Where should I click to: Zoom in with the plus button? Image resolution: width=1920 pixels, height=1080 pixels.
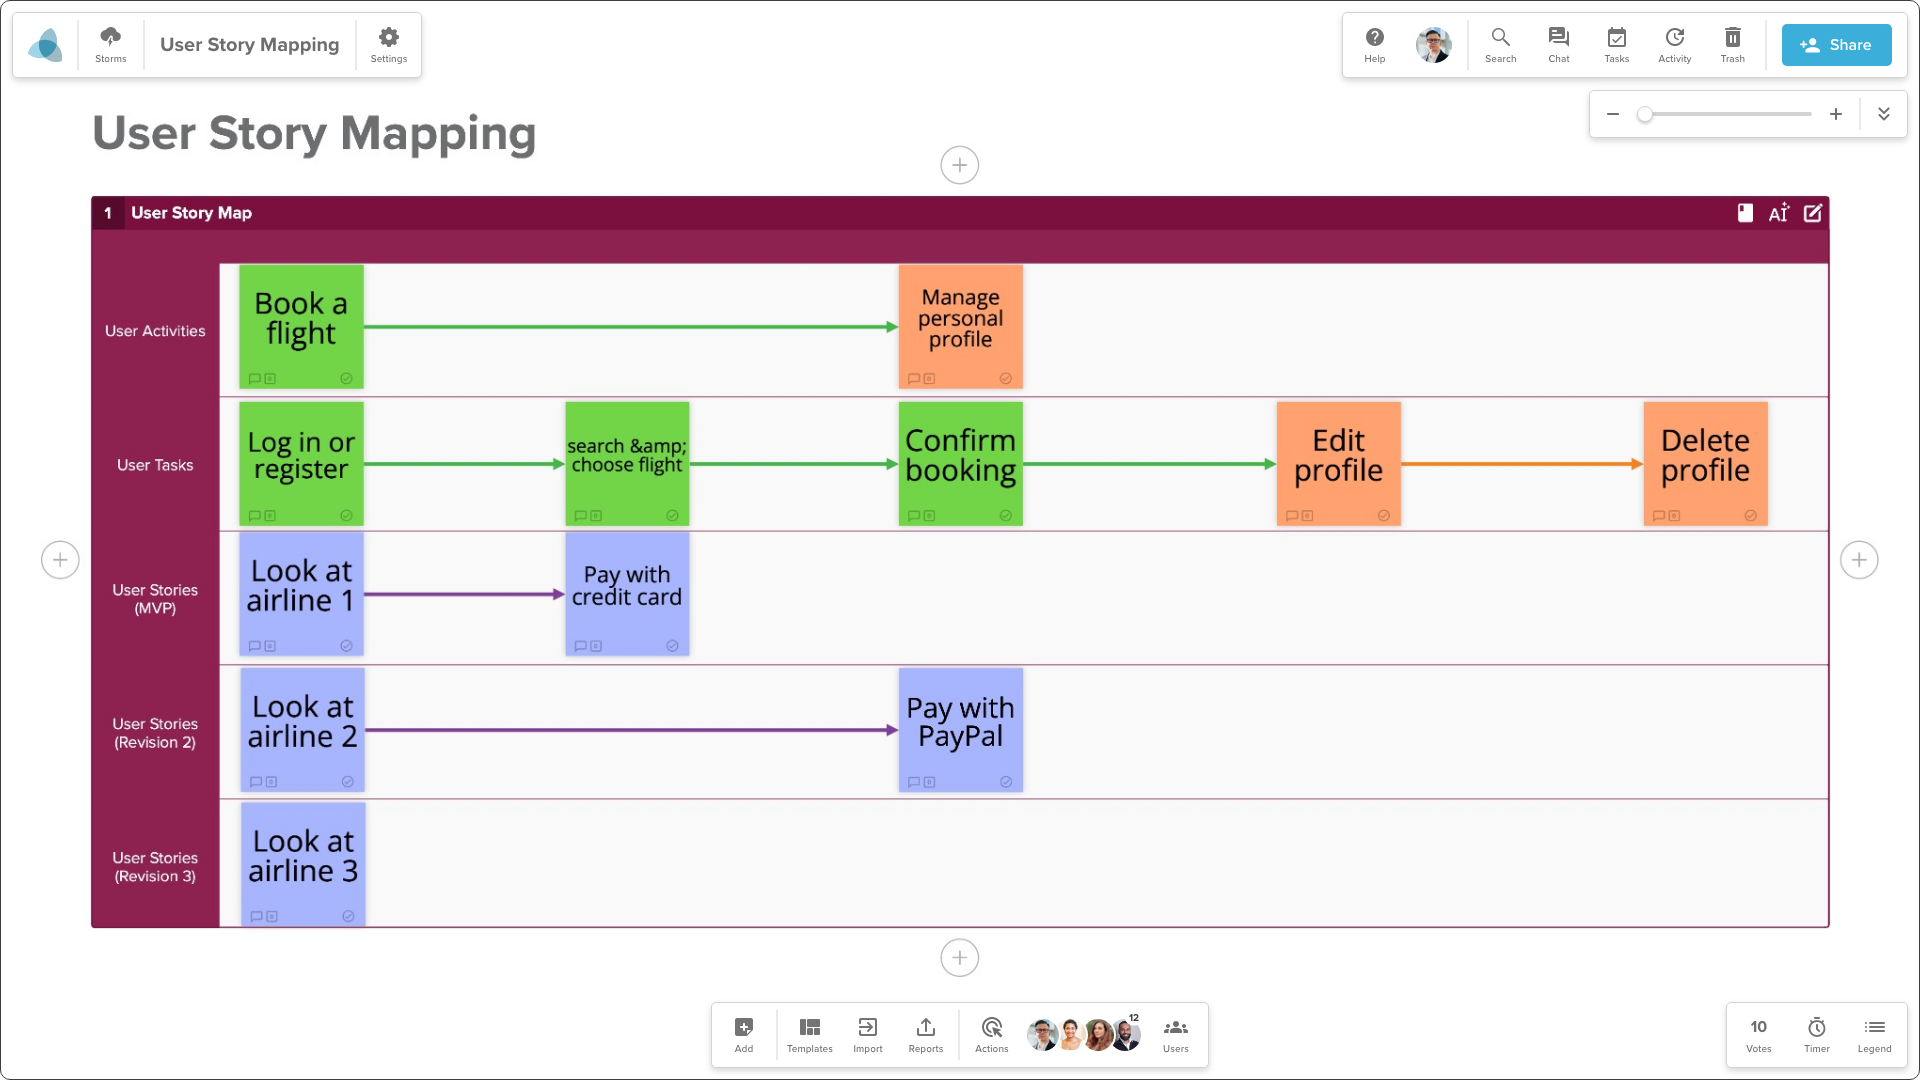point(1836,114)
